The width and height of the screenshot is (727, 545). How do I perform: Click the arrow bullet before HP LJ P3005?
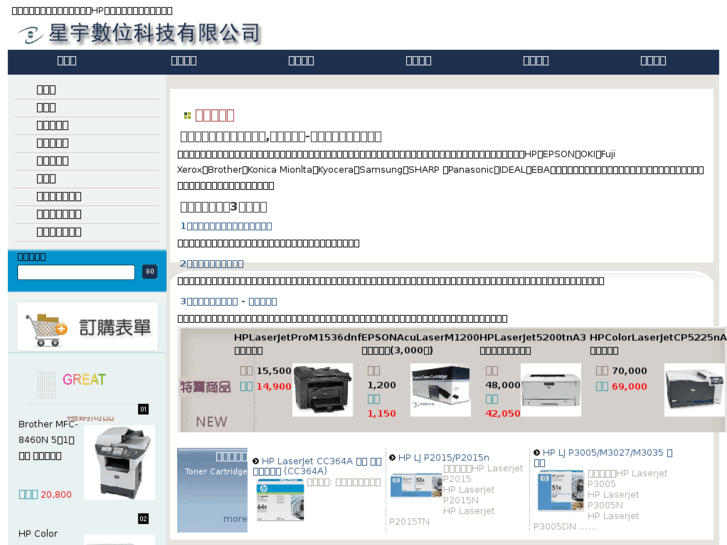tap(536, 452)
